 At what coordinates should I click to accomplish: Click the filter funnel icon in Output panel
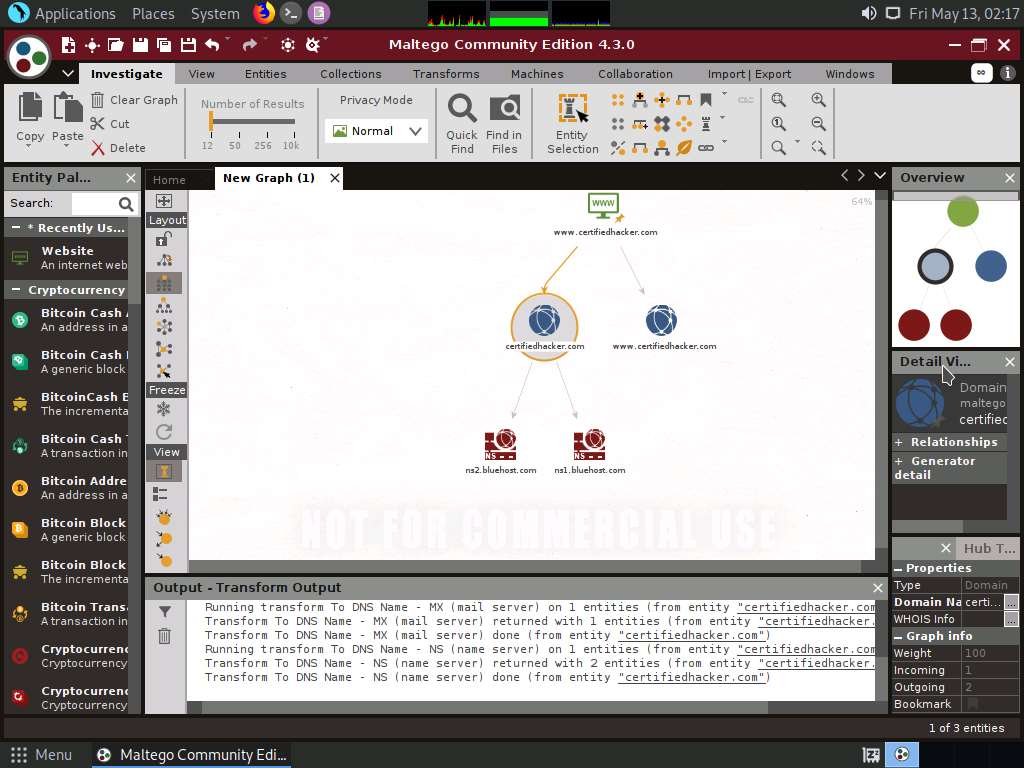[165, 612]
